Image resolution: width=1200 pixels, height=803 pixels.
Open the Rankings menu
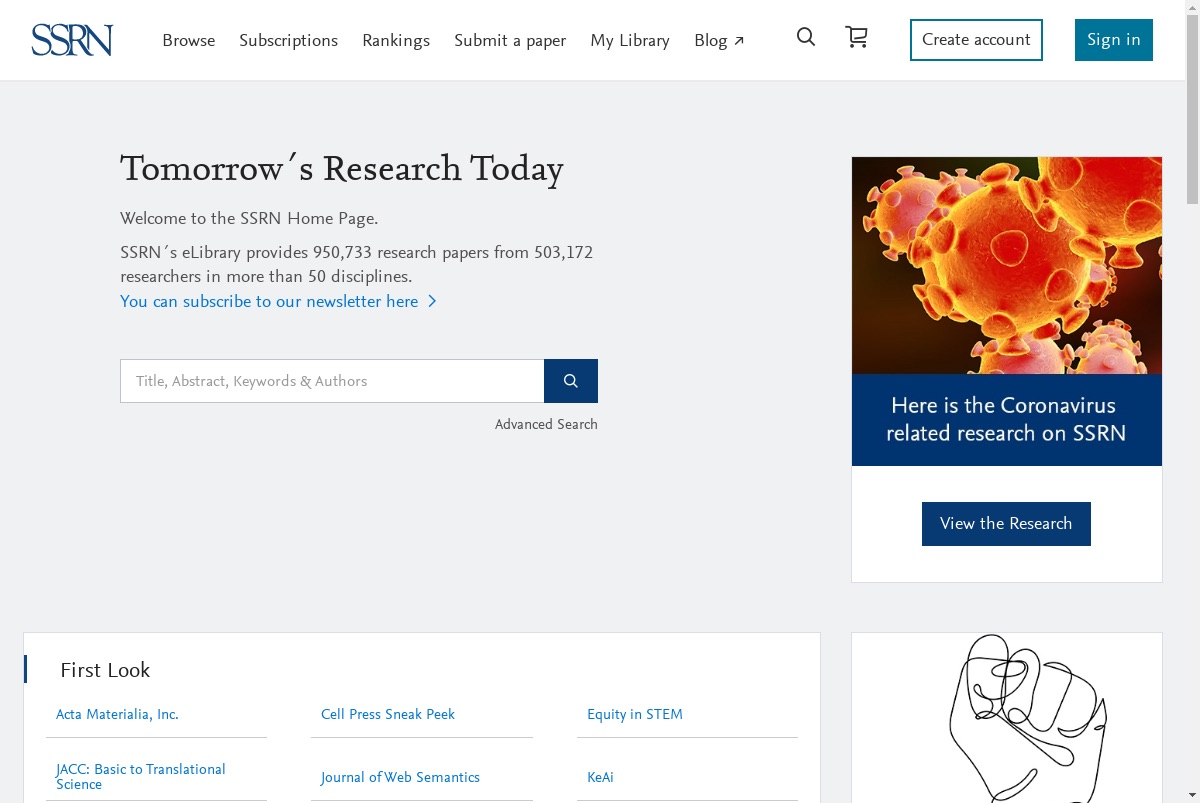pyautogui.click(x=396, y=40)
